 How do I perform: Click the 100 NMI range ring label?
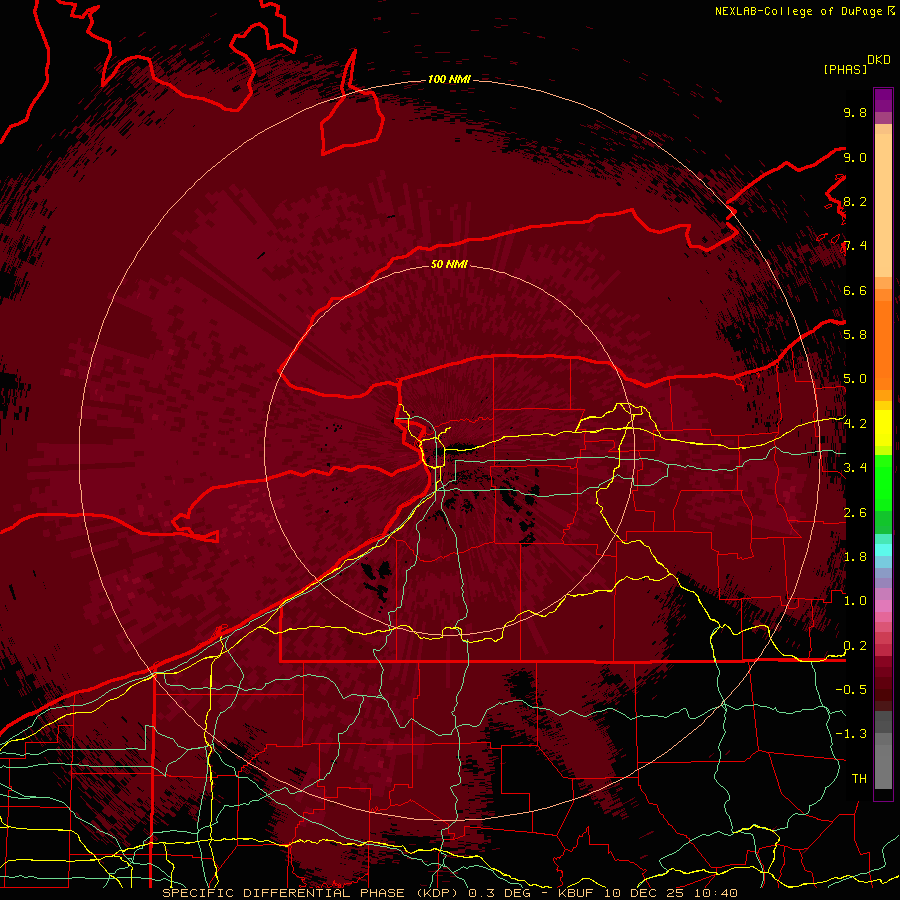pyautogui.click(x=449, y=79)
